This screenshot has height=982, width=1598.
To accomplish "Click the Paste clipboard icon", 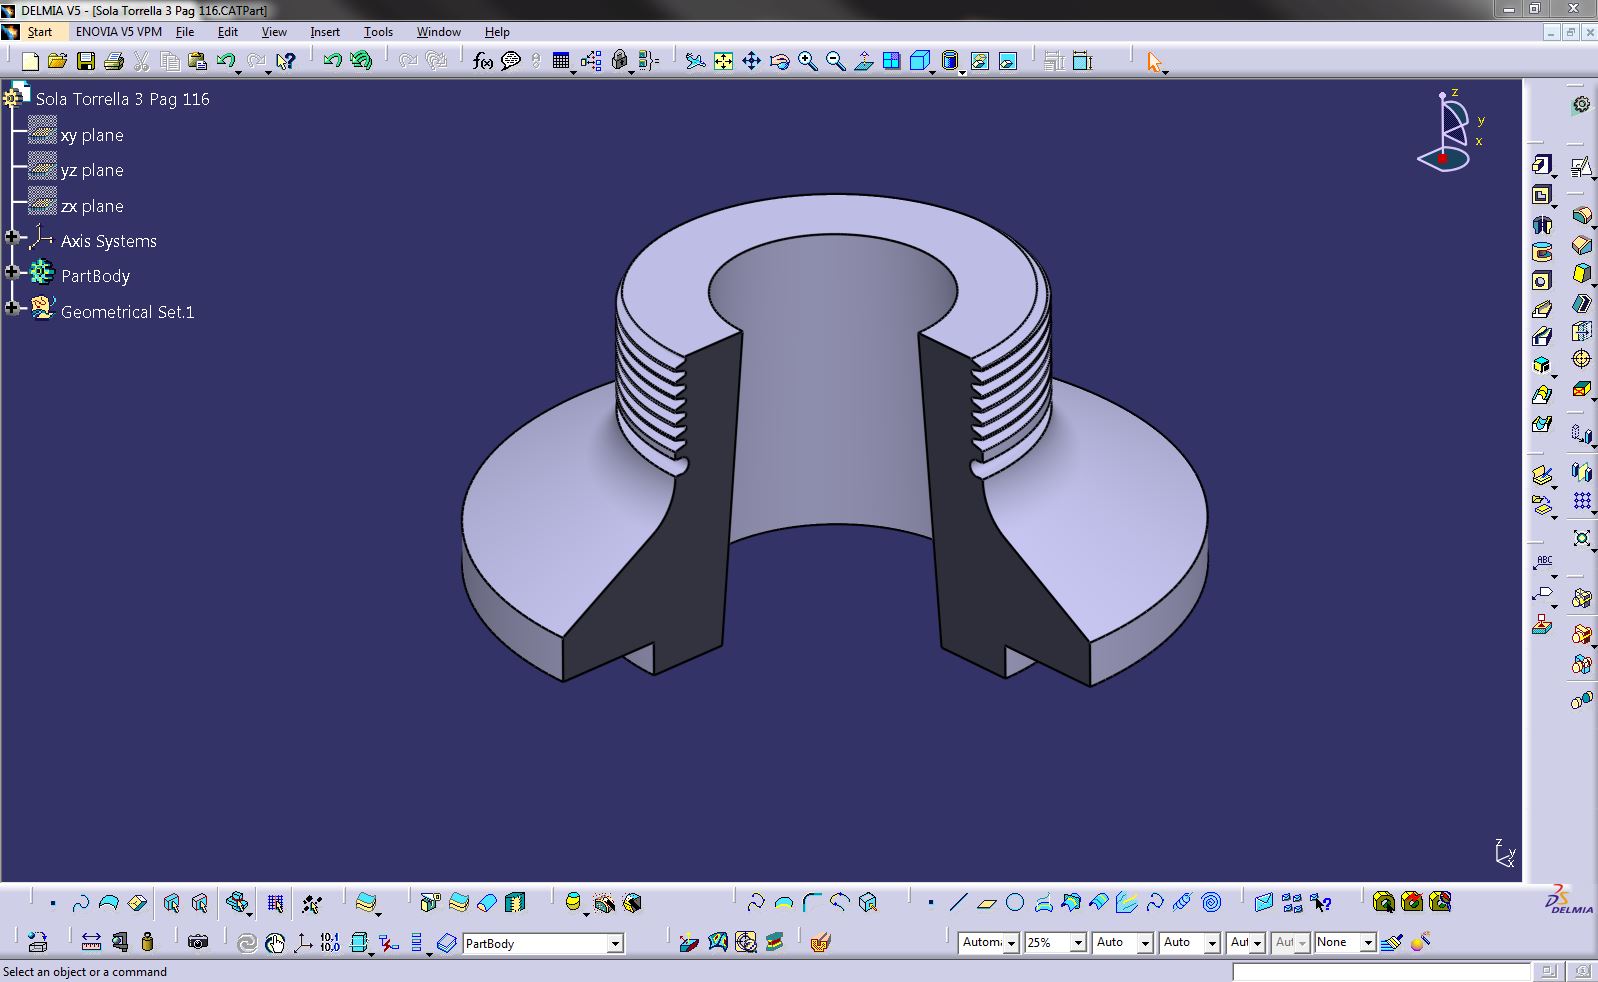I will pyautogui.click(x=197, y=61).
